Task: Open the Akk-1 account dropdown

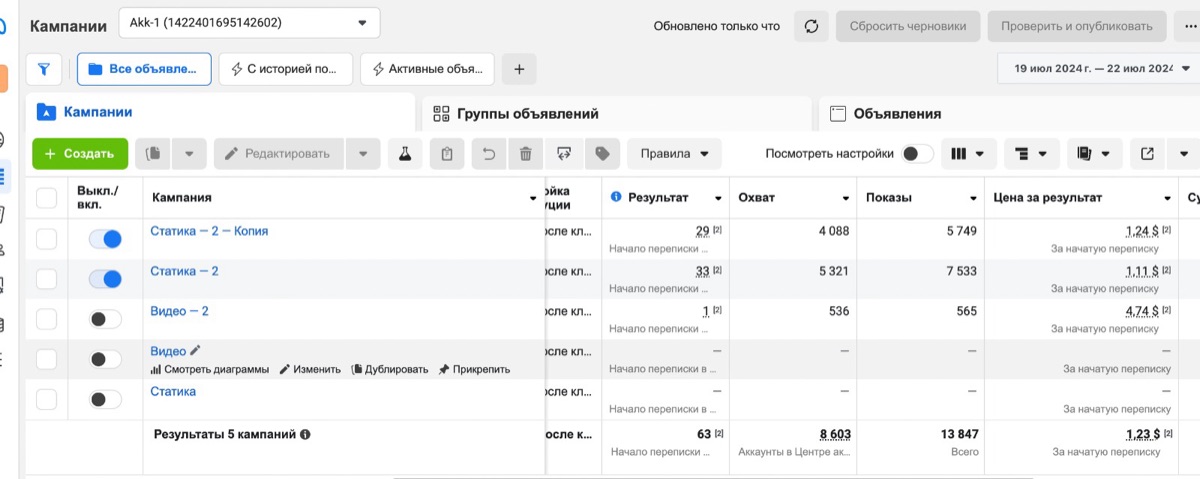Action: click(x=249, y=22)
